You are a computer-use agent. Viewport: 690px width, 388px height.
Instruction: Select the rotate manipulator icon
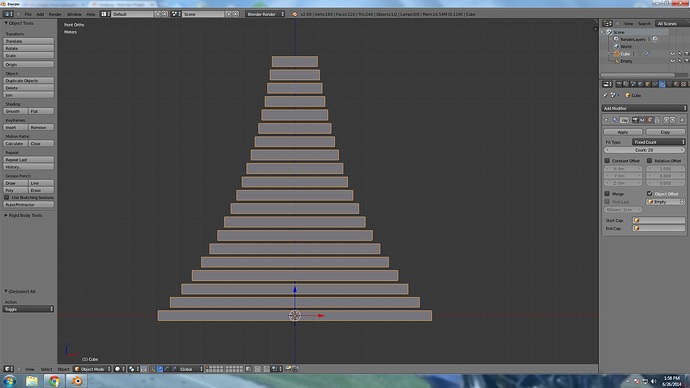167,369
